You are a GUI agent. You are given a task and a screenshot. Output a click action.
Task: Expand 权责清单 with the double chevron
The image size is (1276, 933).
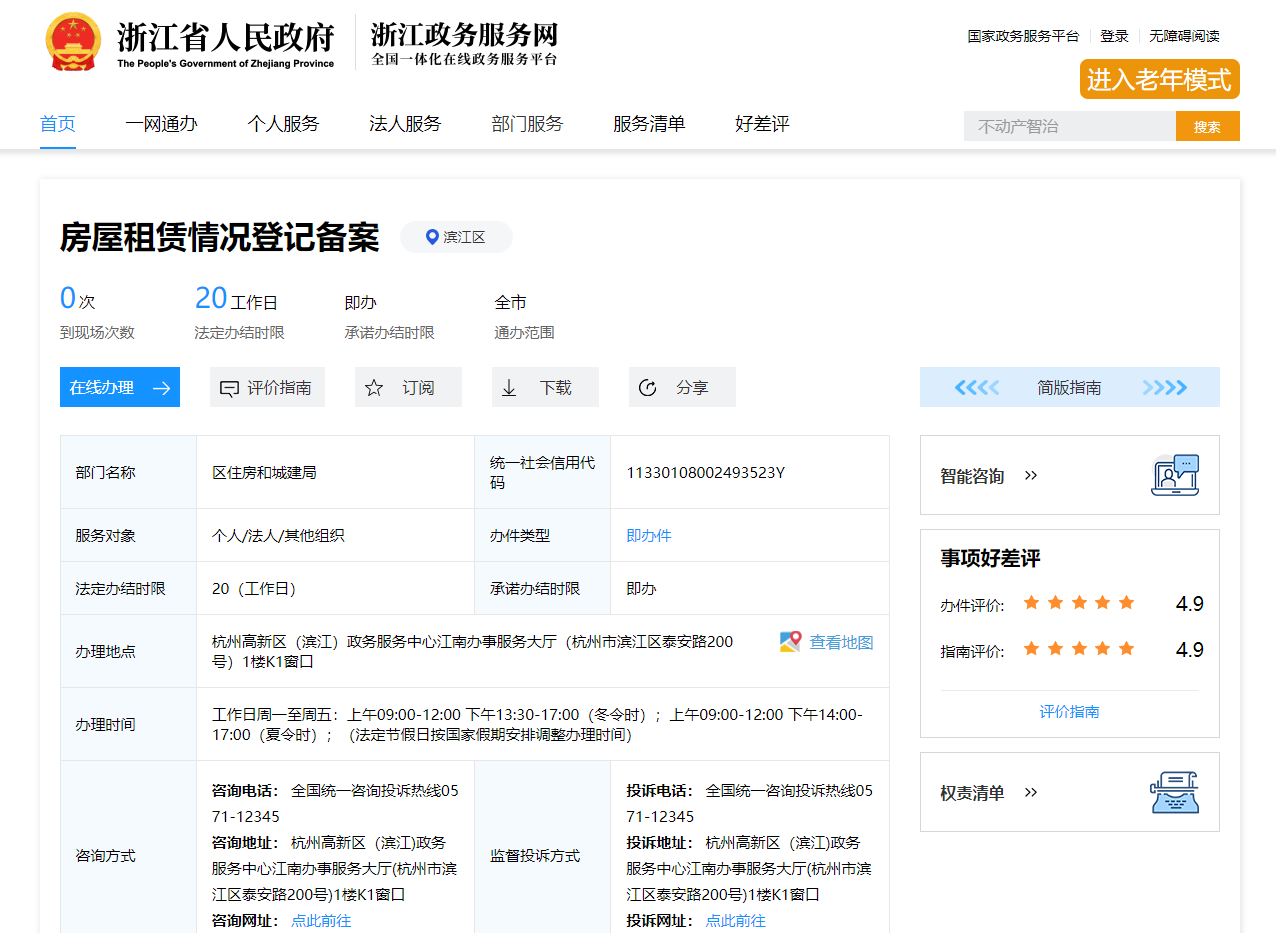pos(1031,793)
